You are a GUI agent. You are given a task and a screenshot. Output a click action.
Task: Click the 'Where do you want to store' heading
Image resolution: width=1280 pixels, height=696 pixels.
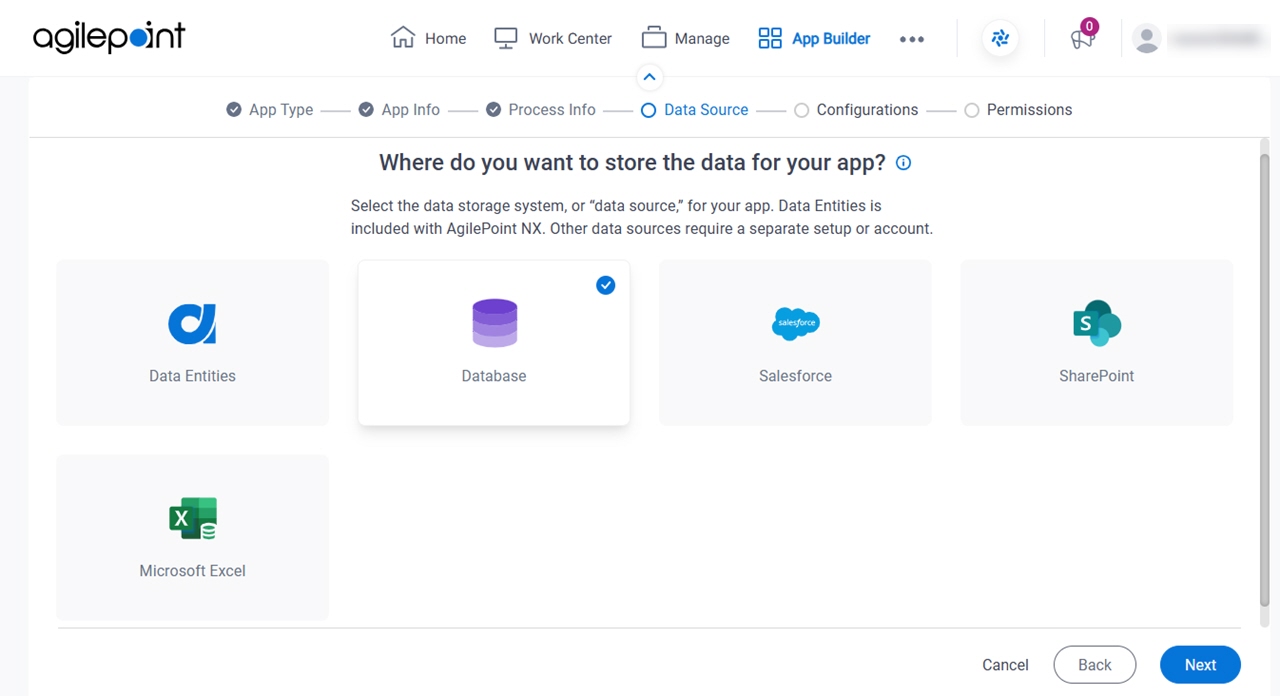[x=632, y=162]
